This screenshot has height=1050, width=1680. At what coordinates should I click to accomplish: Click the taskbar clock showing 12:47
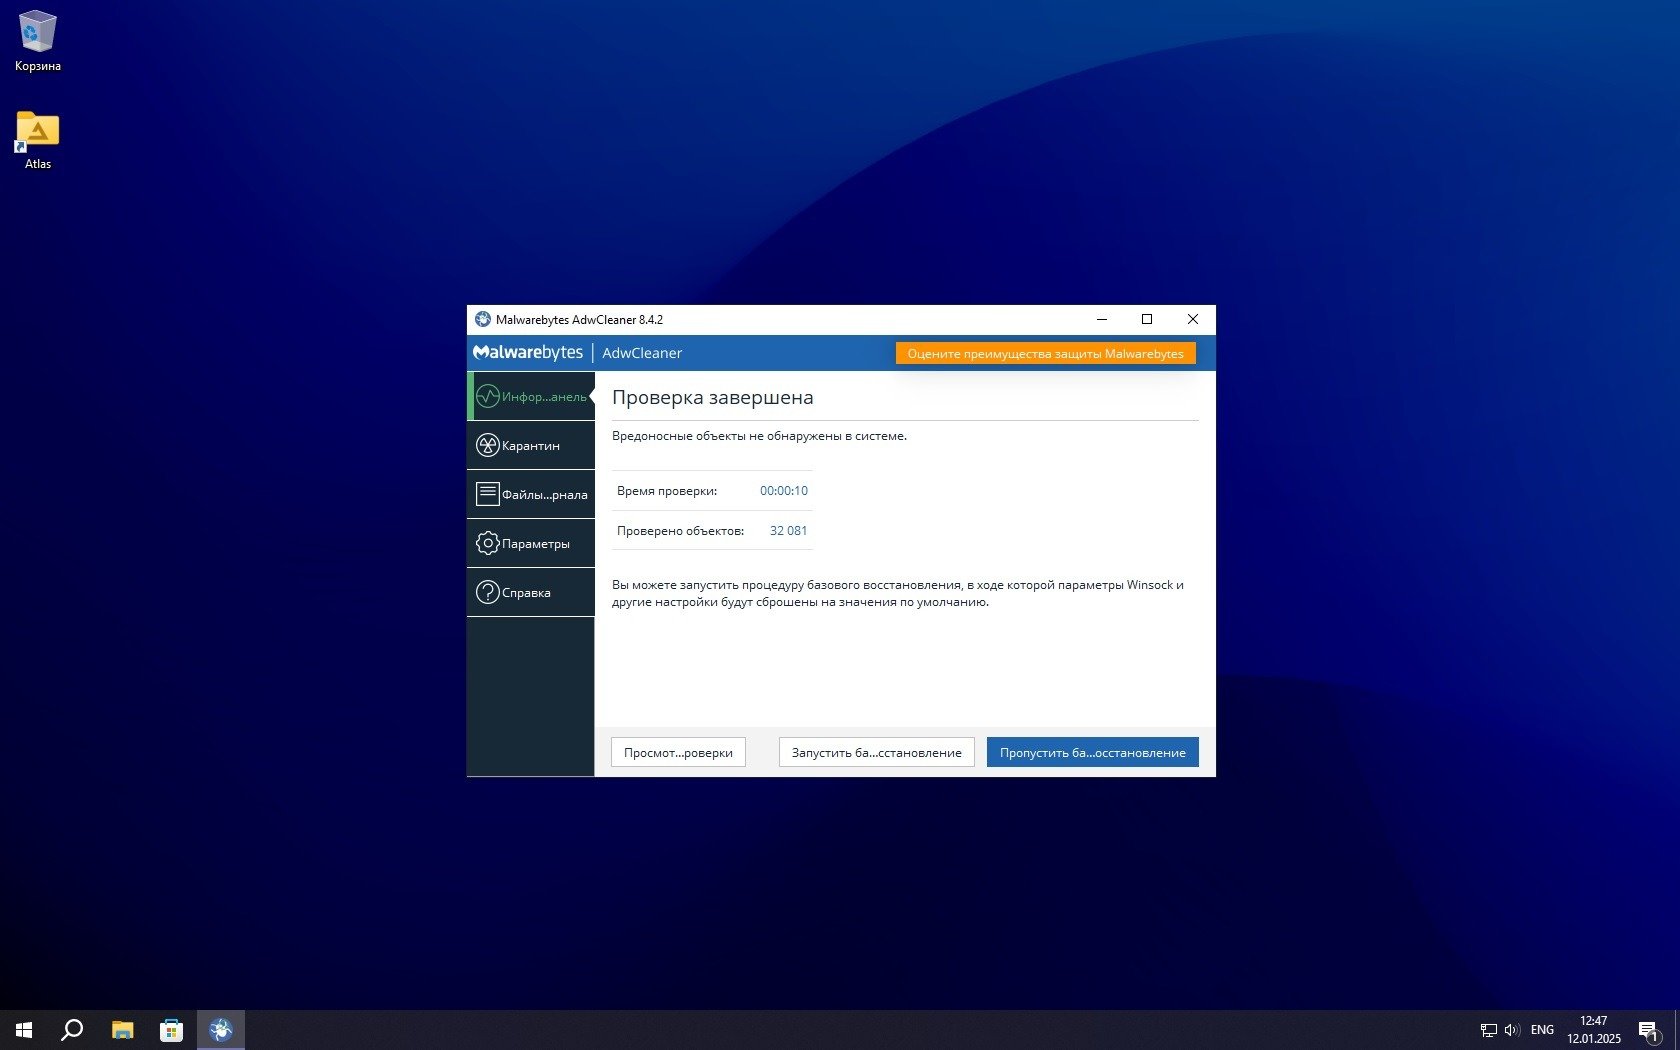1593,1029
